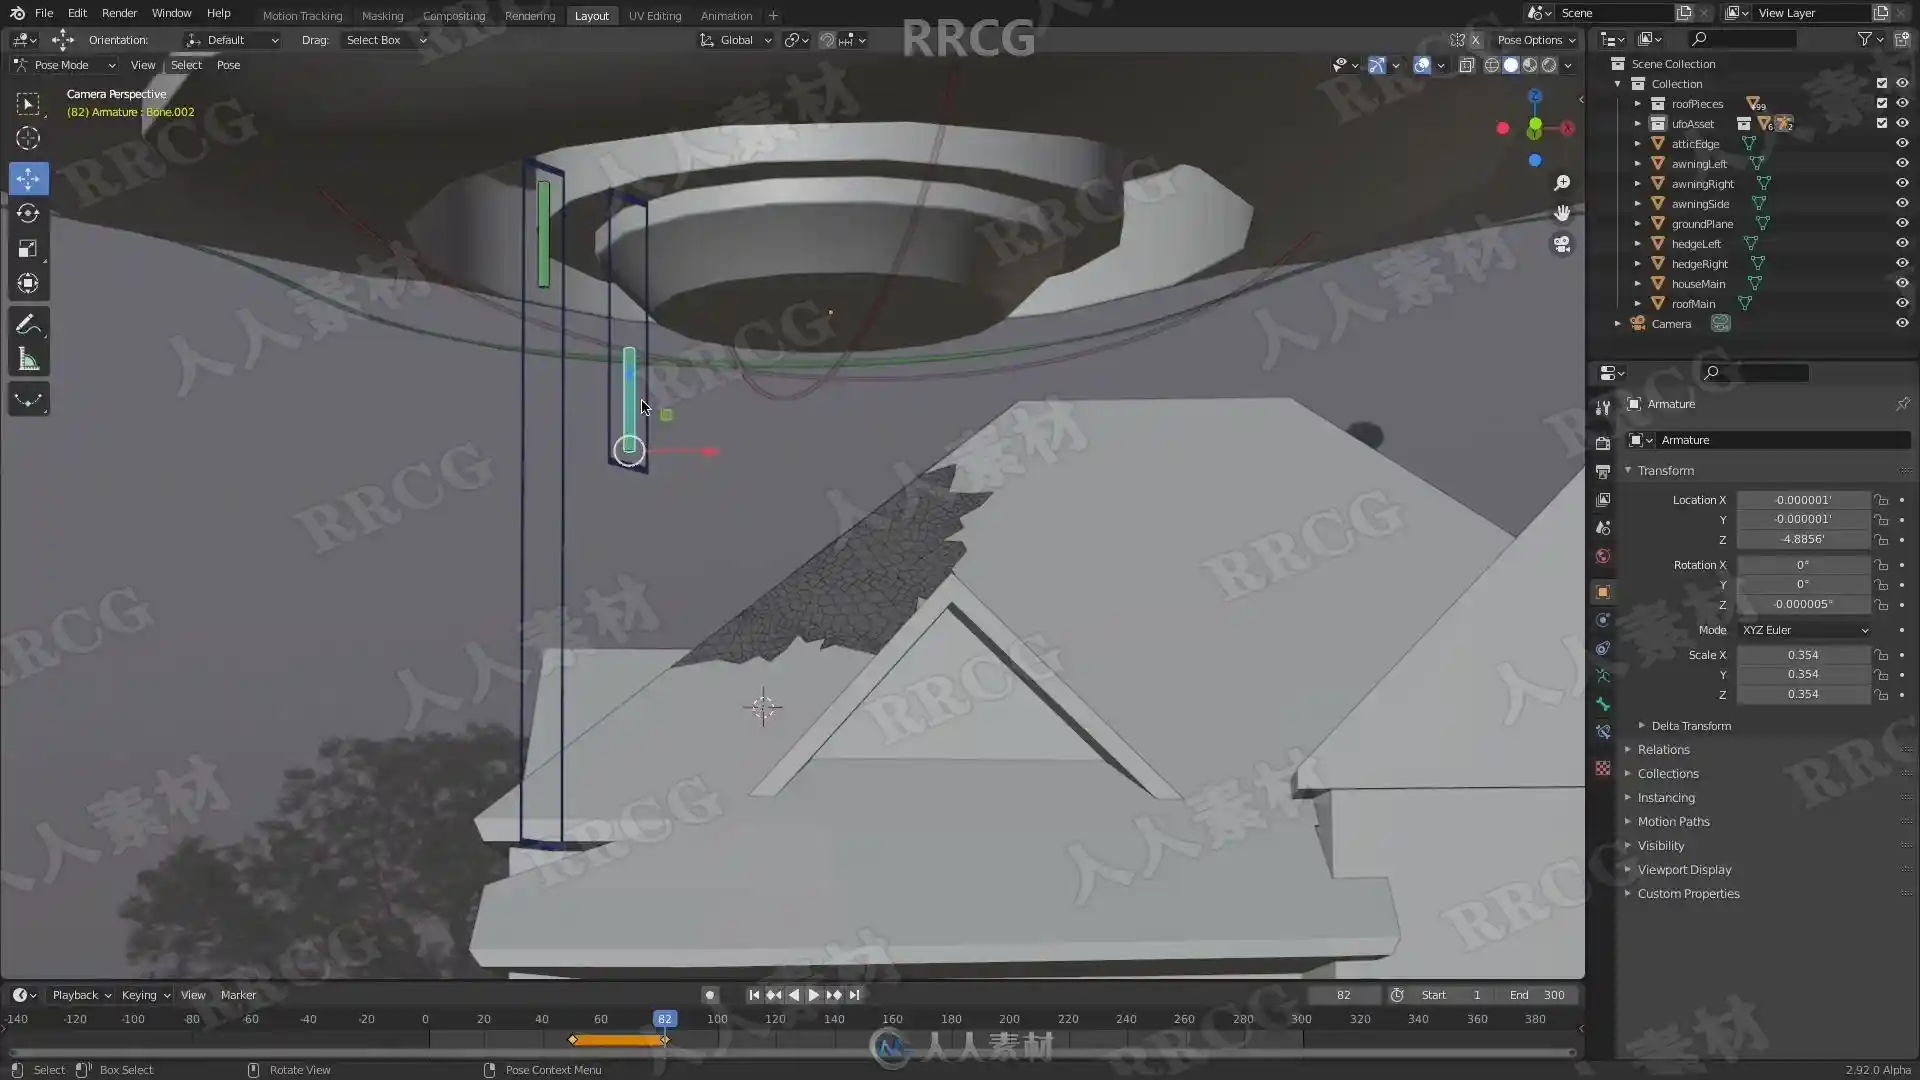Select the Measure ruler tool
This screenshot has width=1920, height=1080.
tap(28, 360)
